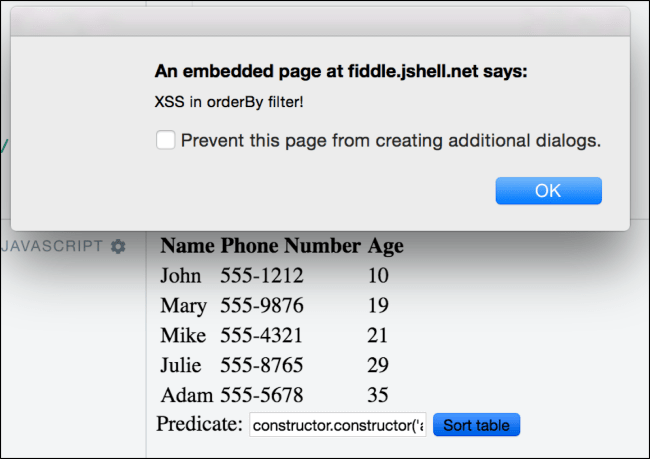
Task: Click the Name column header
Action: 187,245
